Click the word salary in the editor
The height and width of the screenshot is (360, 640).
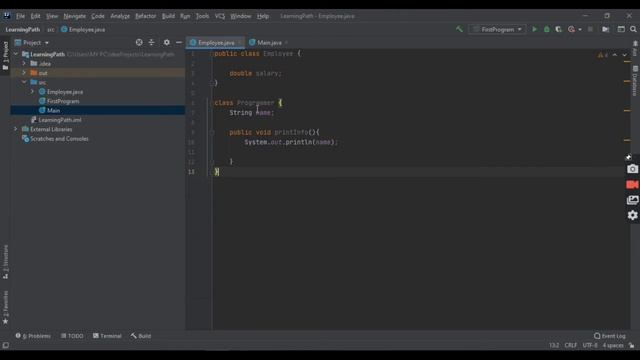267,73
